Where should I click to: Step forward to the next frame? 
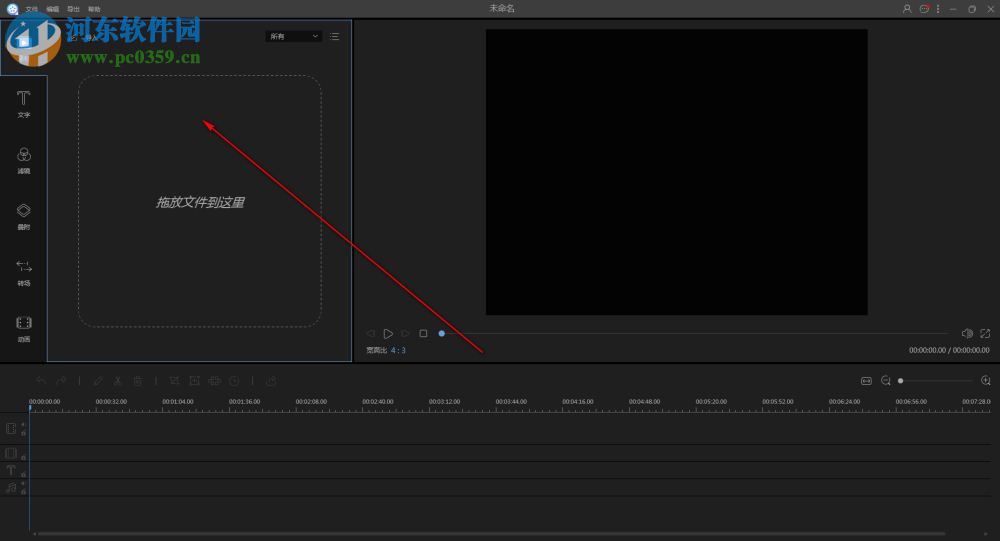click(x=405, y=334)
